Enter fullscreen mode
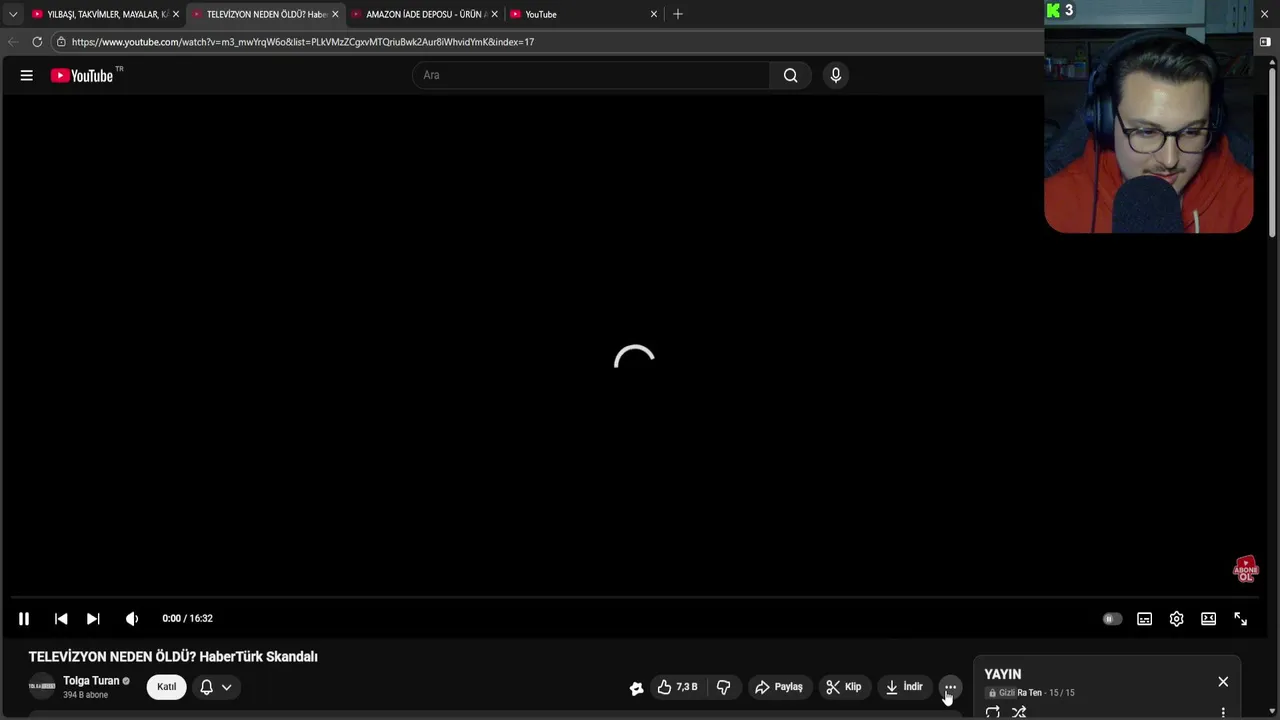The width and height of the screenshot is (1280, 720). pos(1241,619)
